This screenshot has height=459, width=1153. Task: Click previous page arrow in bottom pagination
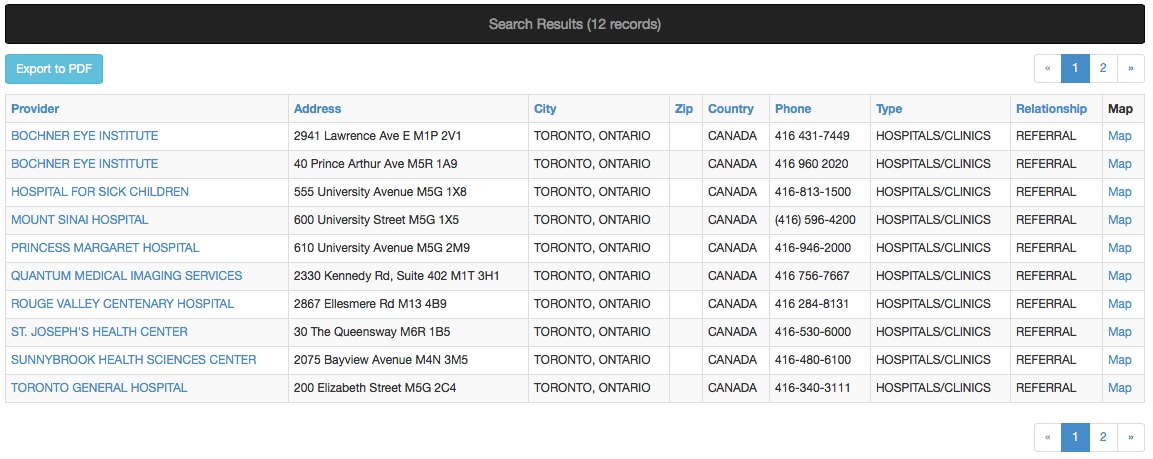point(1048,438)
